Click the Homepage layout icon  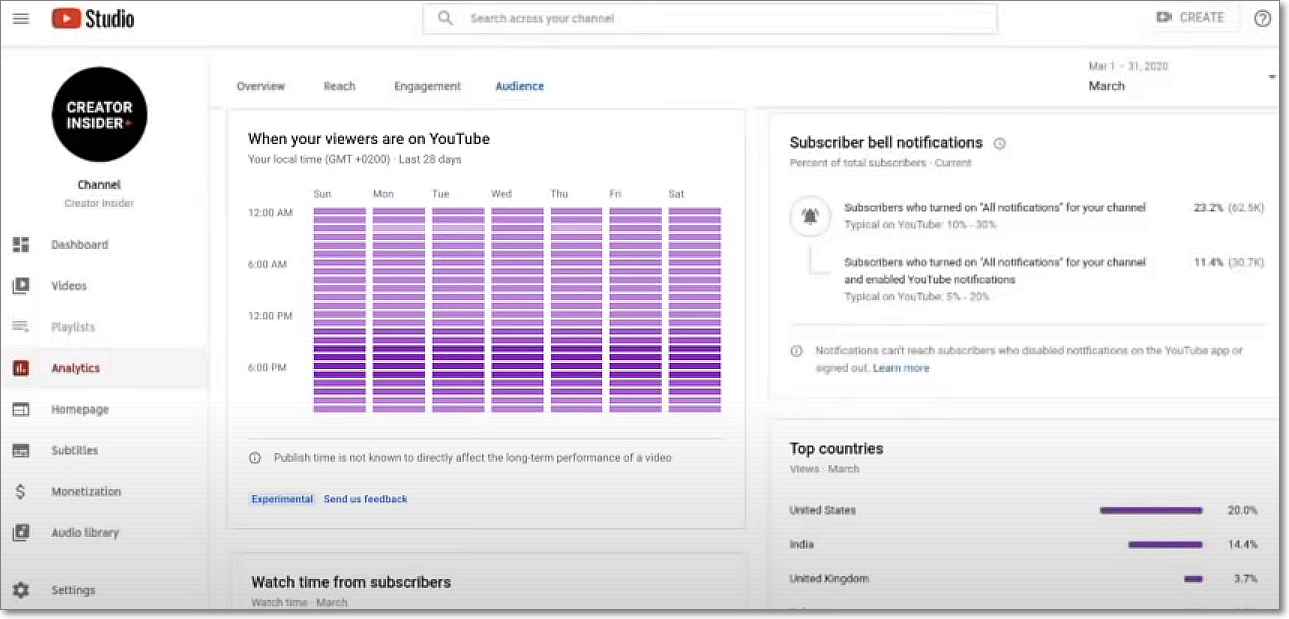(x=20, y=409)
